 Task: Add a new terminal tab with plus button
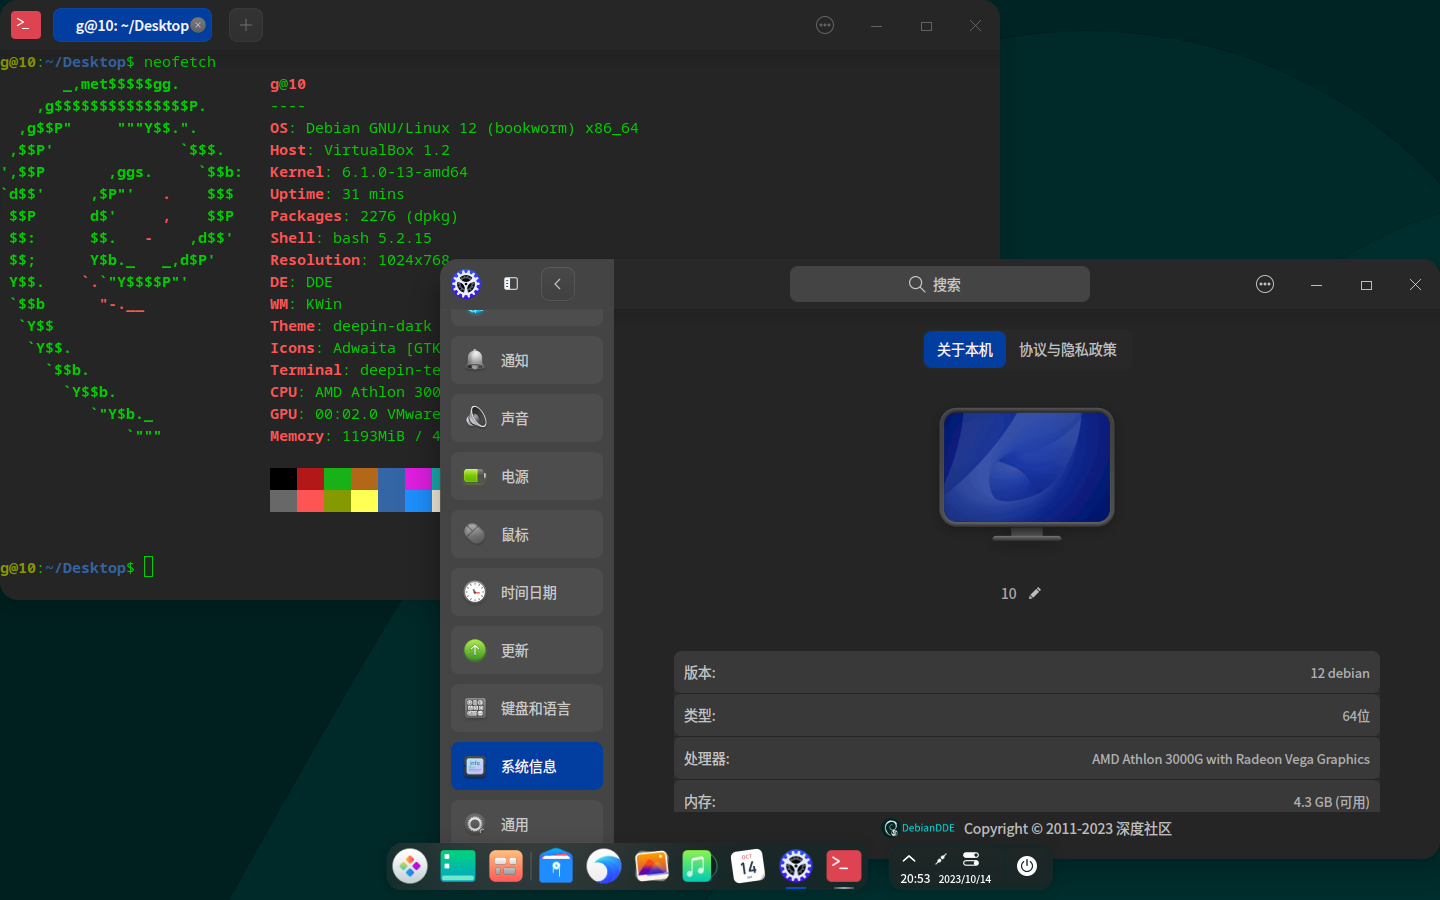click(x=246, y=25)
